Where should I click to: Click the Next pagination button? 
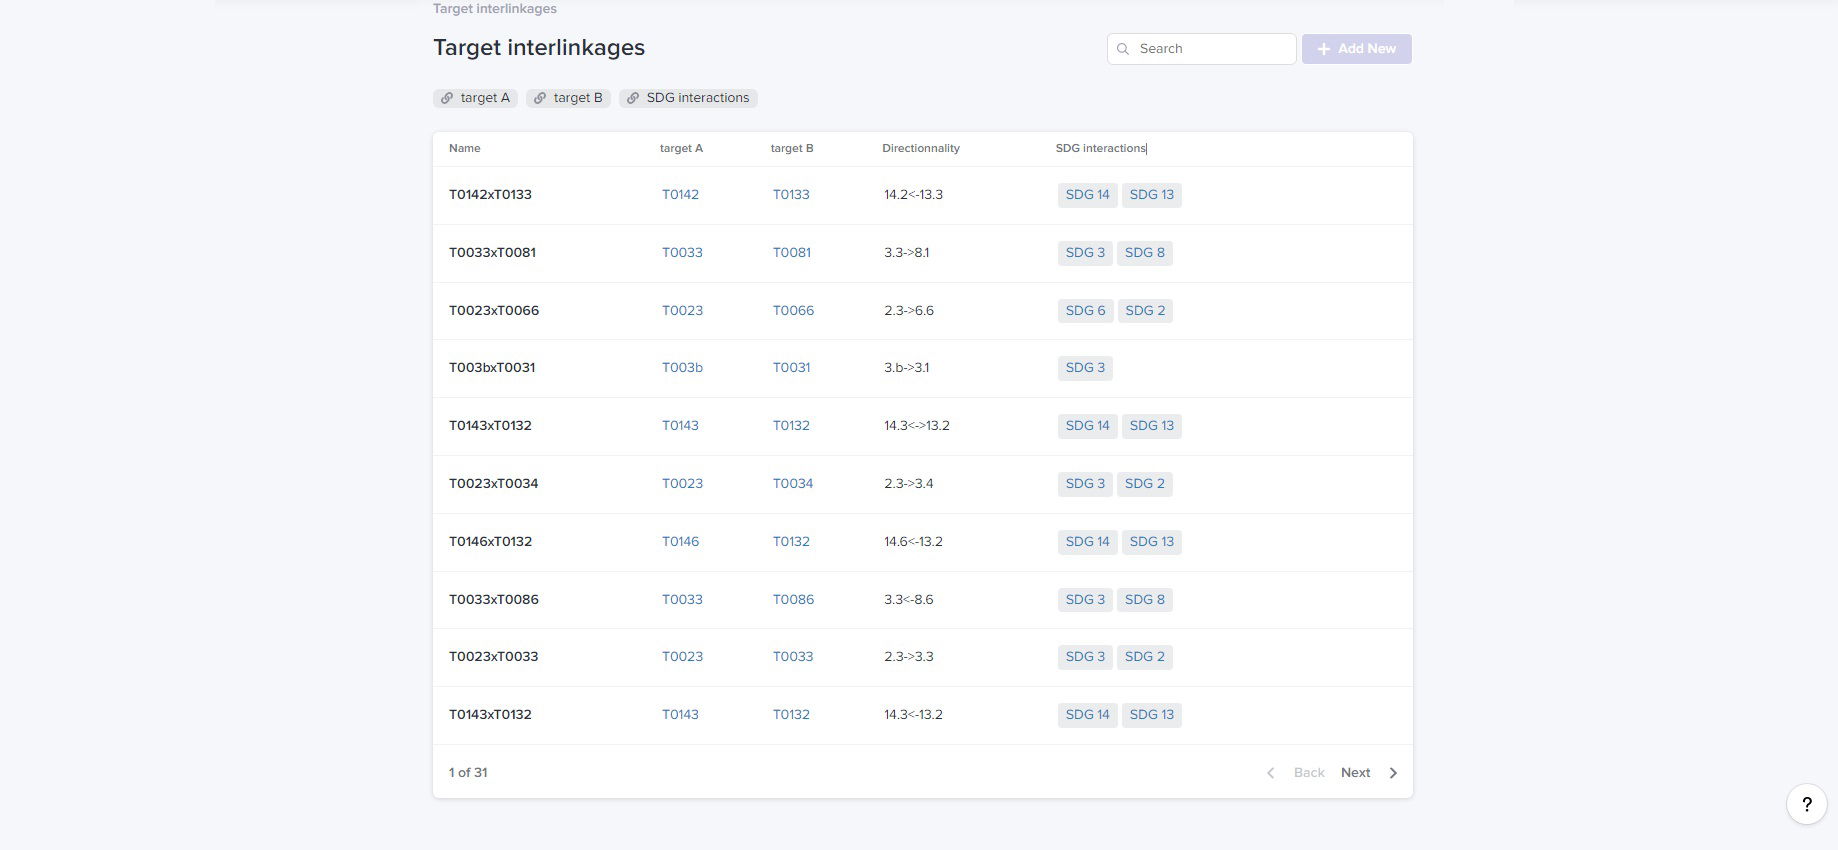tap(1355, 773)
